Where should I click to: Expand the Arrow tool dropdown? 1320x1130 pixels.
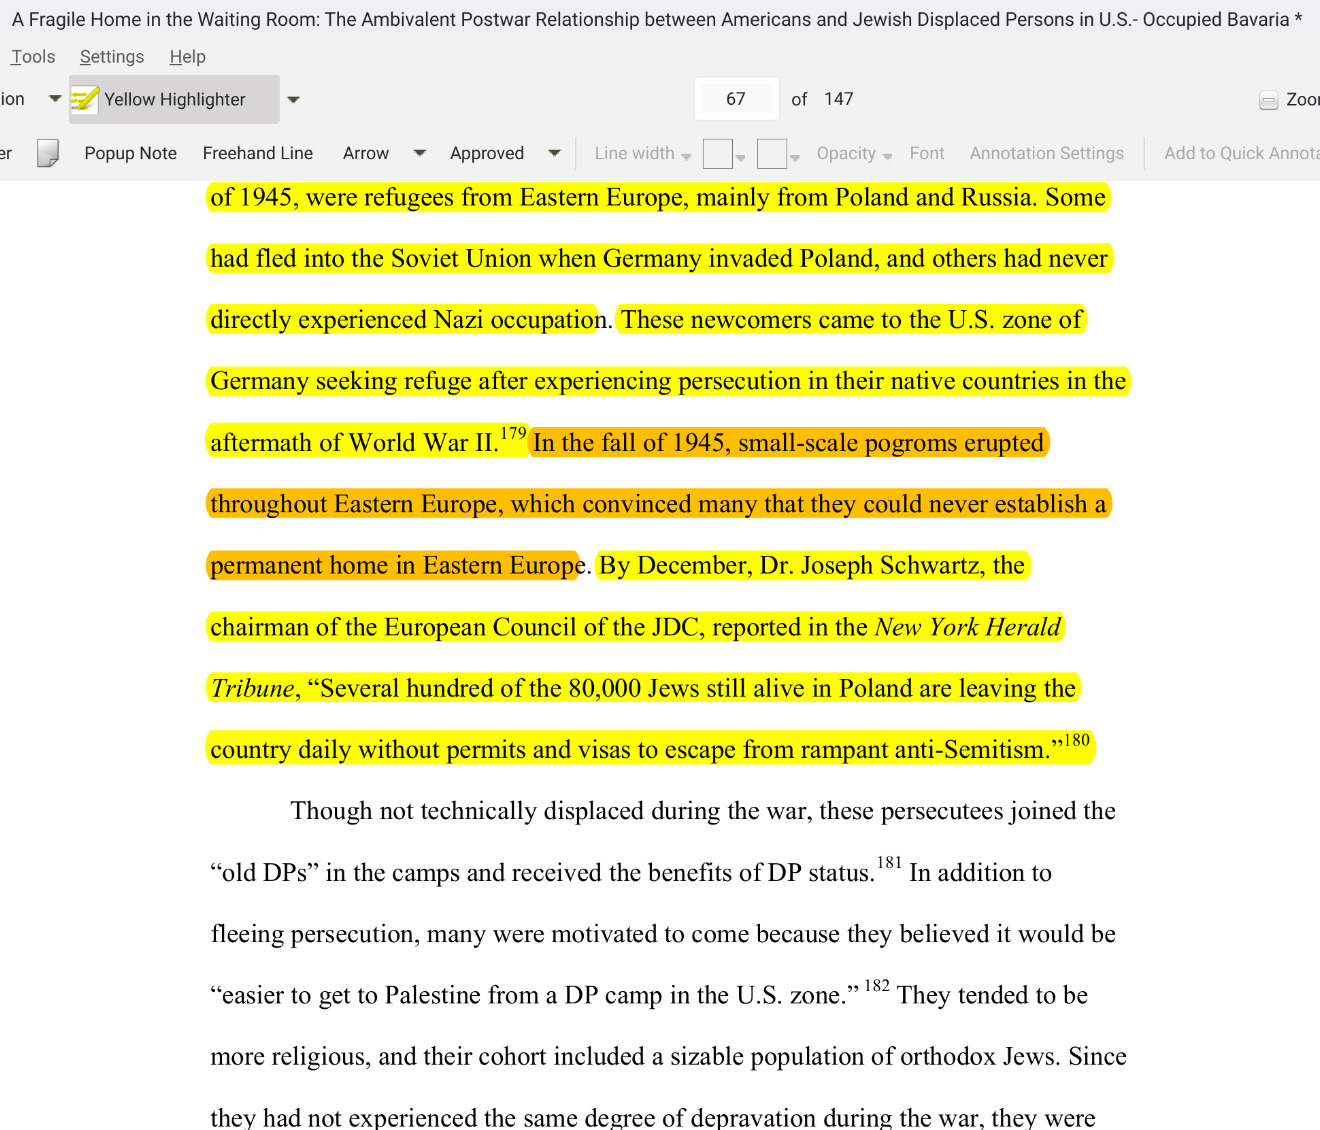(x=420, y=153)
